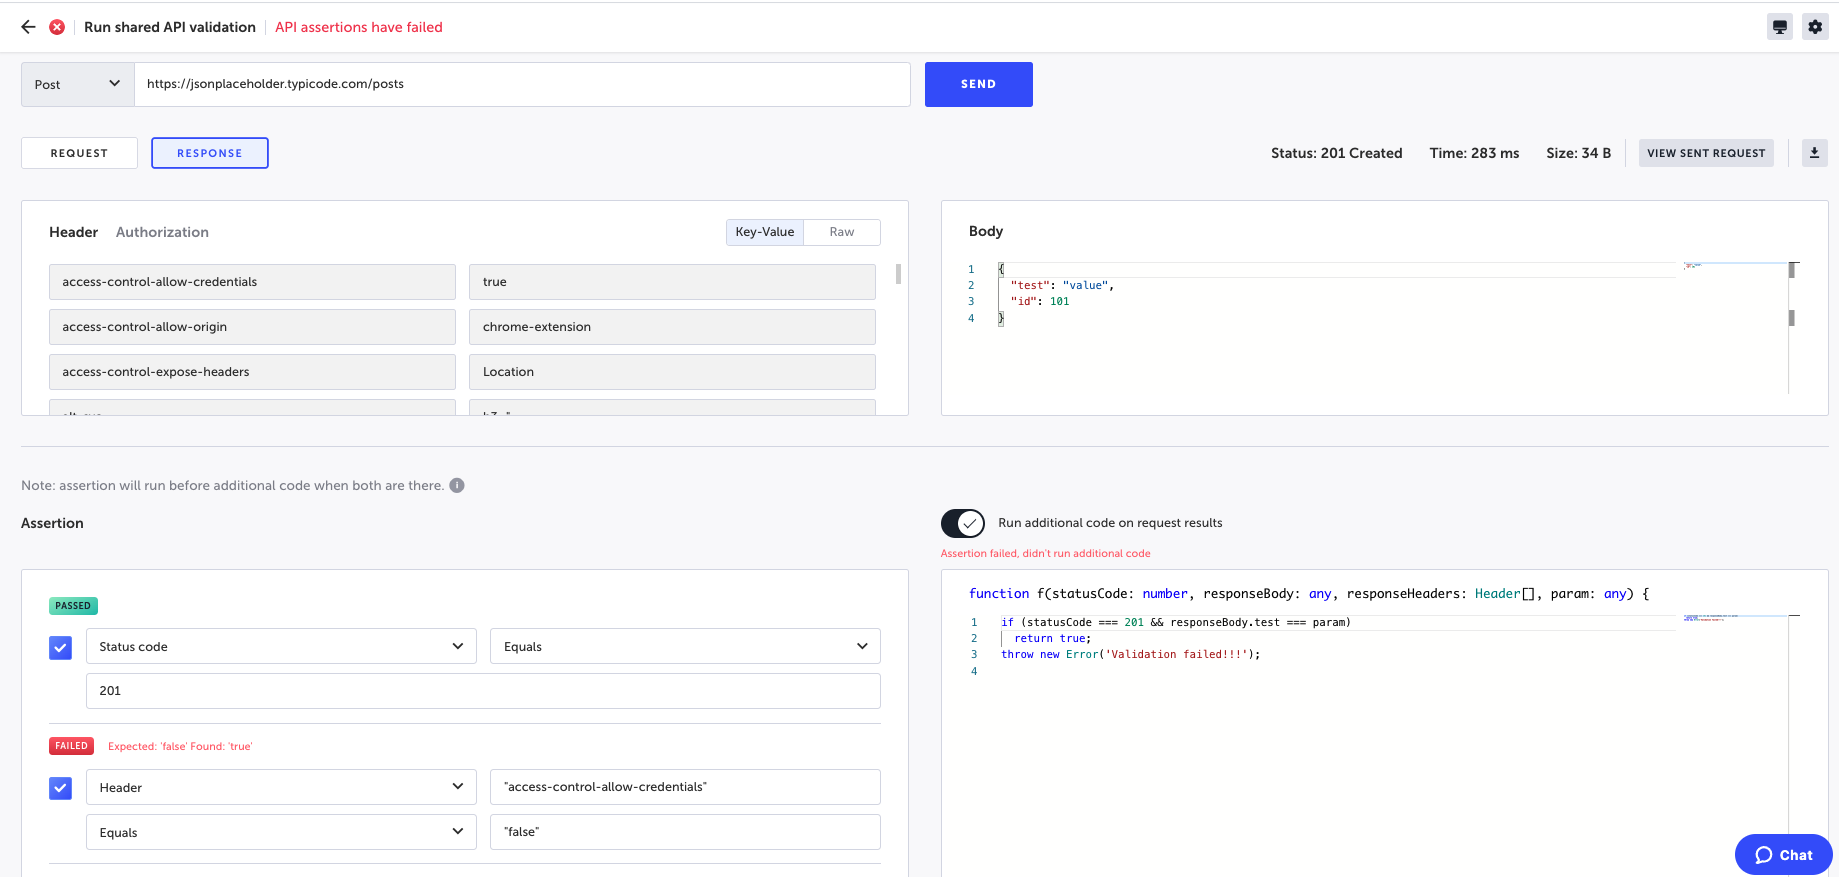Select the Raw header view option
This screenshot has height=877, width=1839.
point(841,232)
